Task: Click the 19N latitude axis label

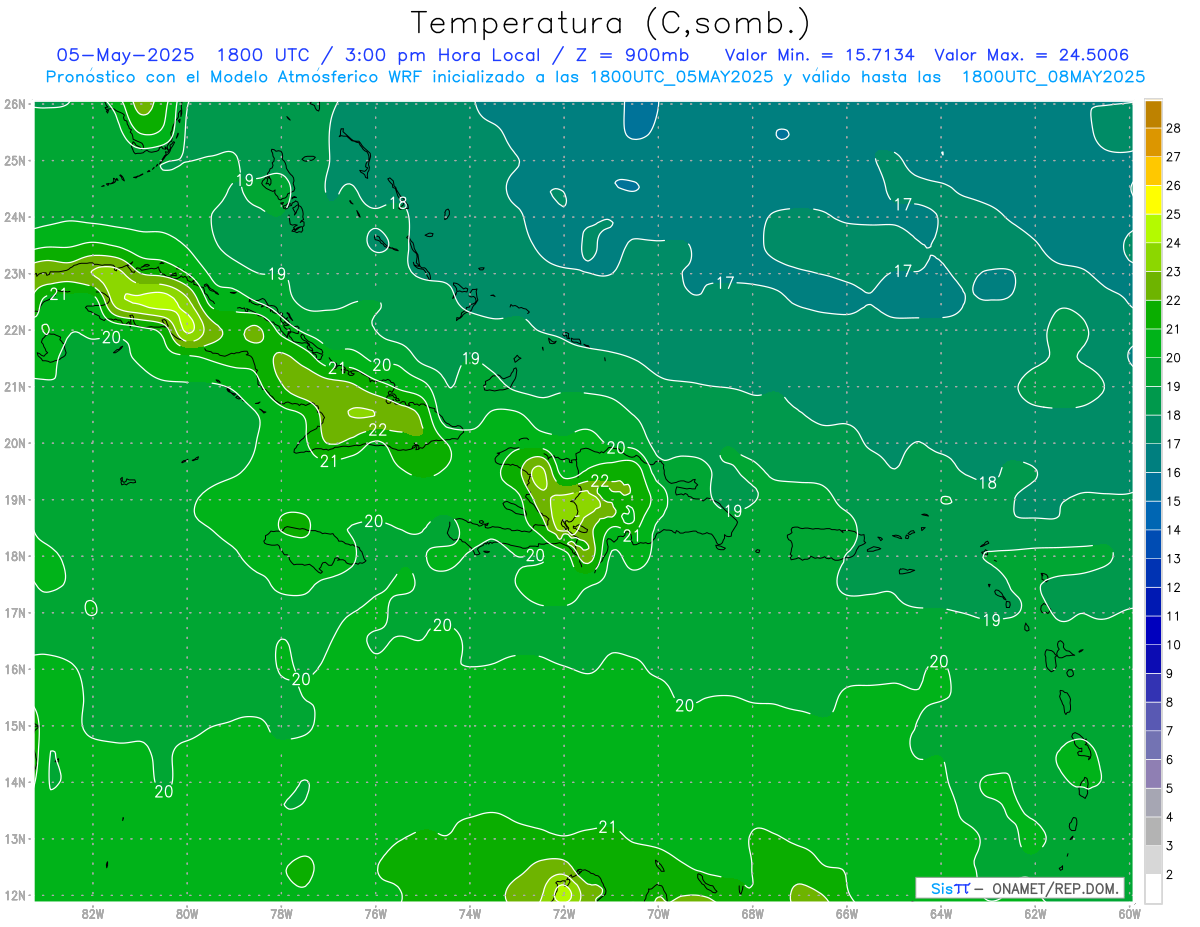Action: click(14, 499)
